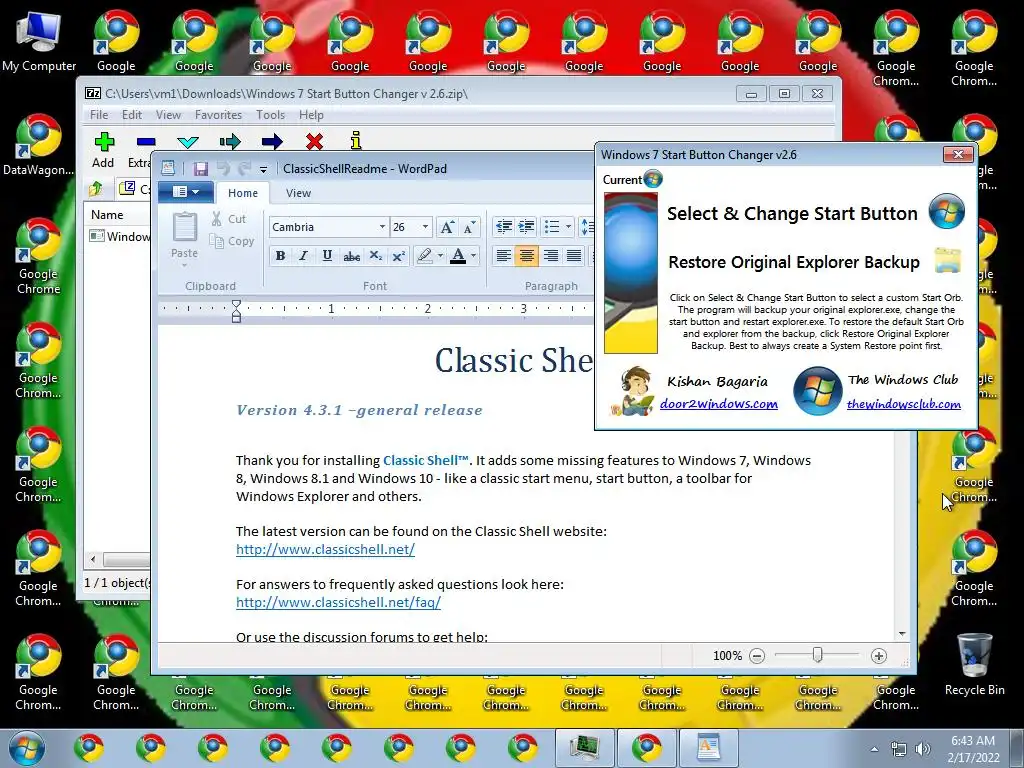Select the DataWagon desktop shortcut

click(39, 145)
